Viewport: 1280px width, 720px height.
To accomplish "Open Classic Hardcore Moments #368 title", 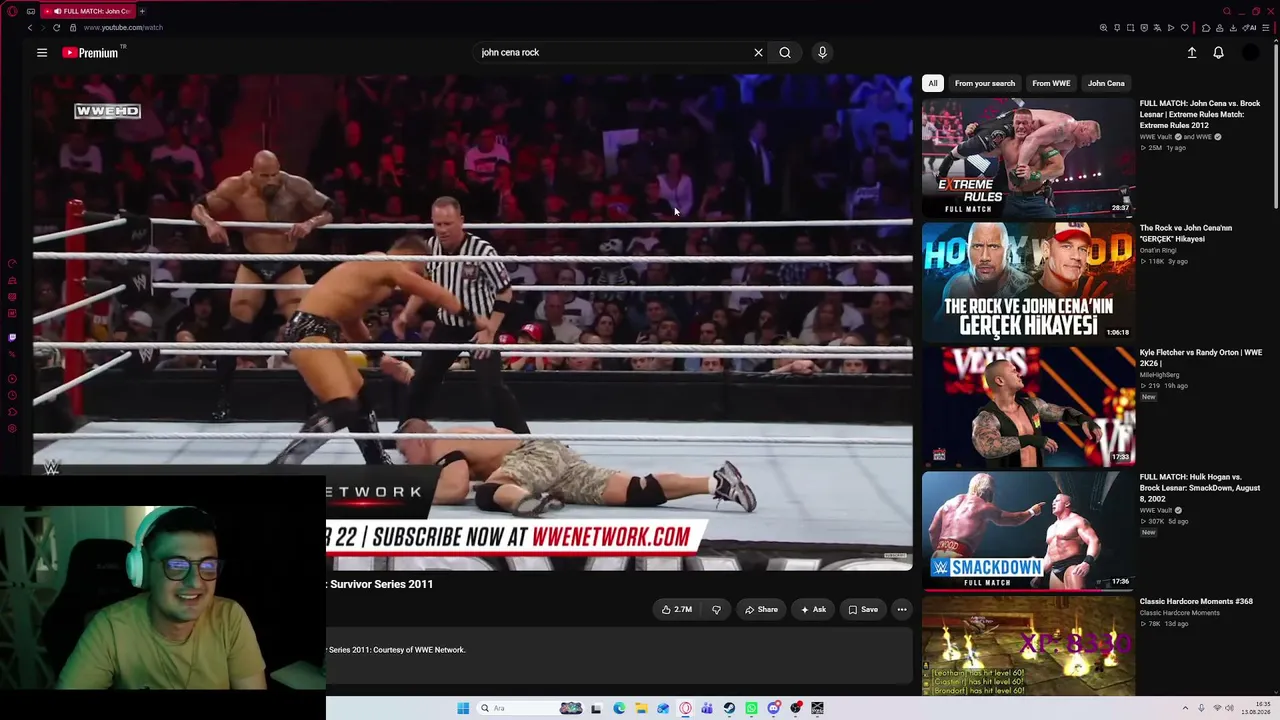I will [1196, 602].
